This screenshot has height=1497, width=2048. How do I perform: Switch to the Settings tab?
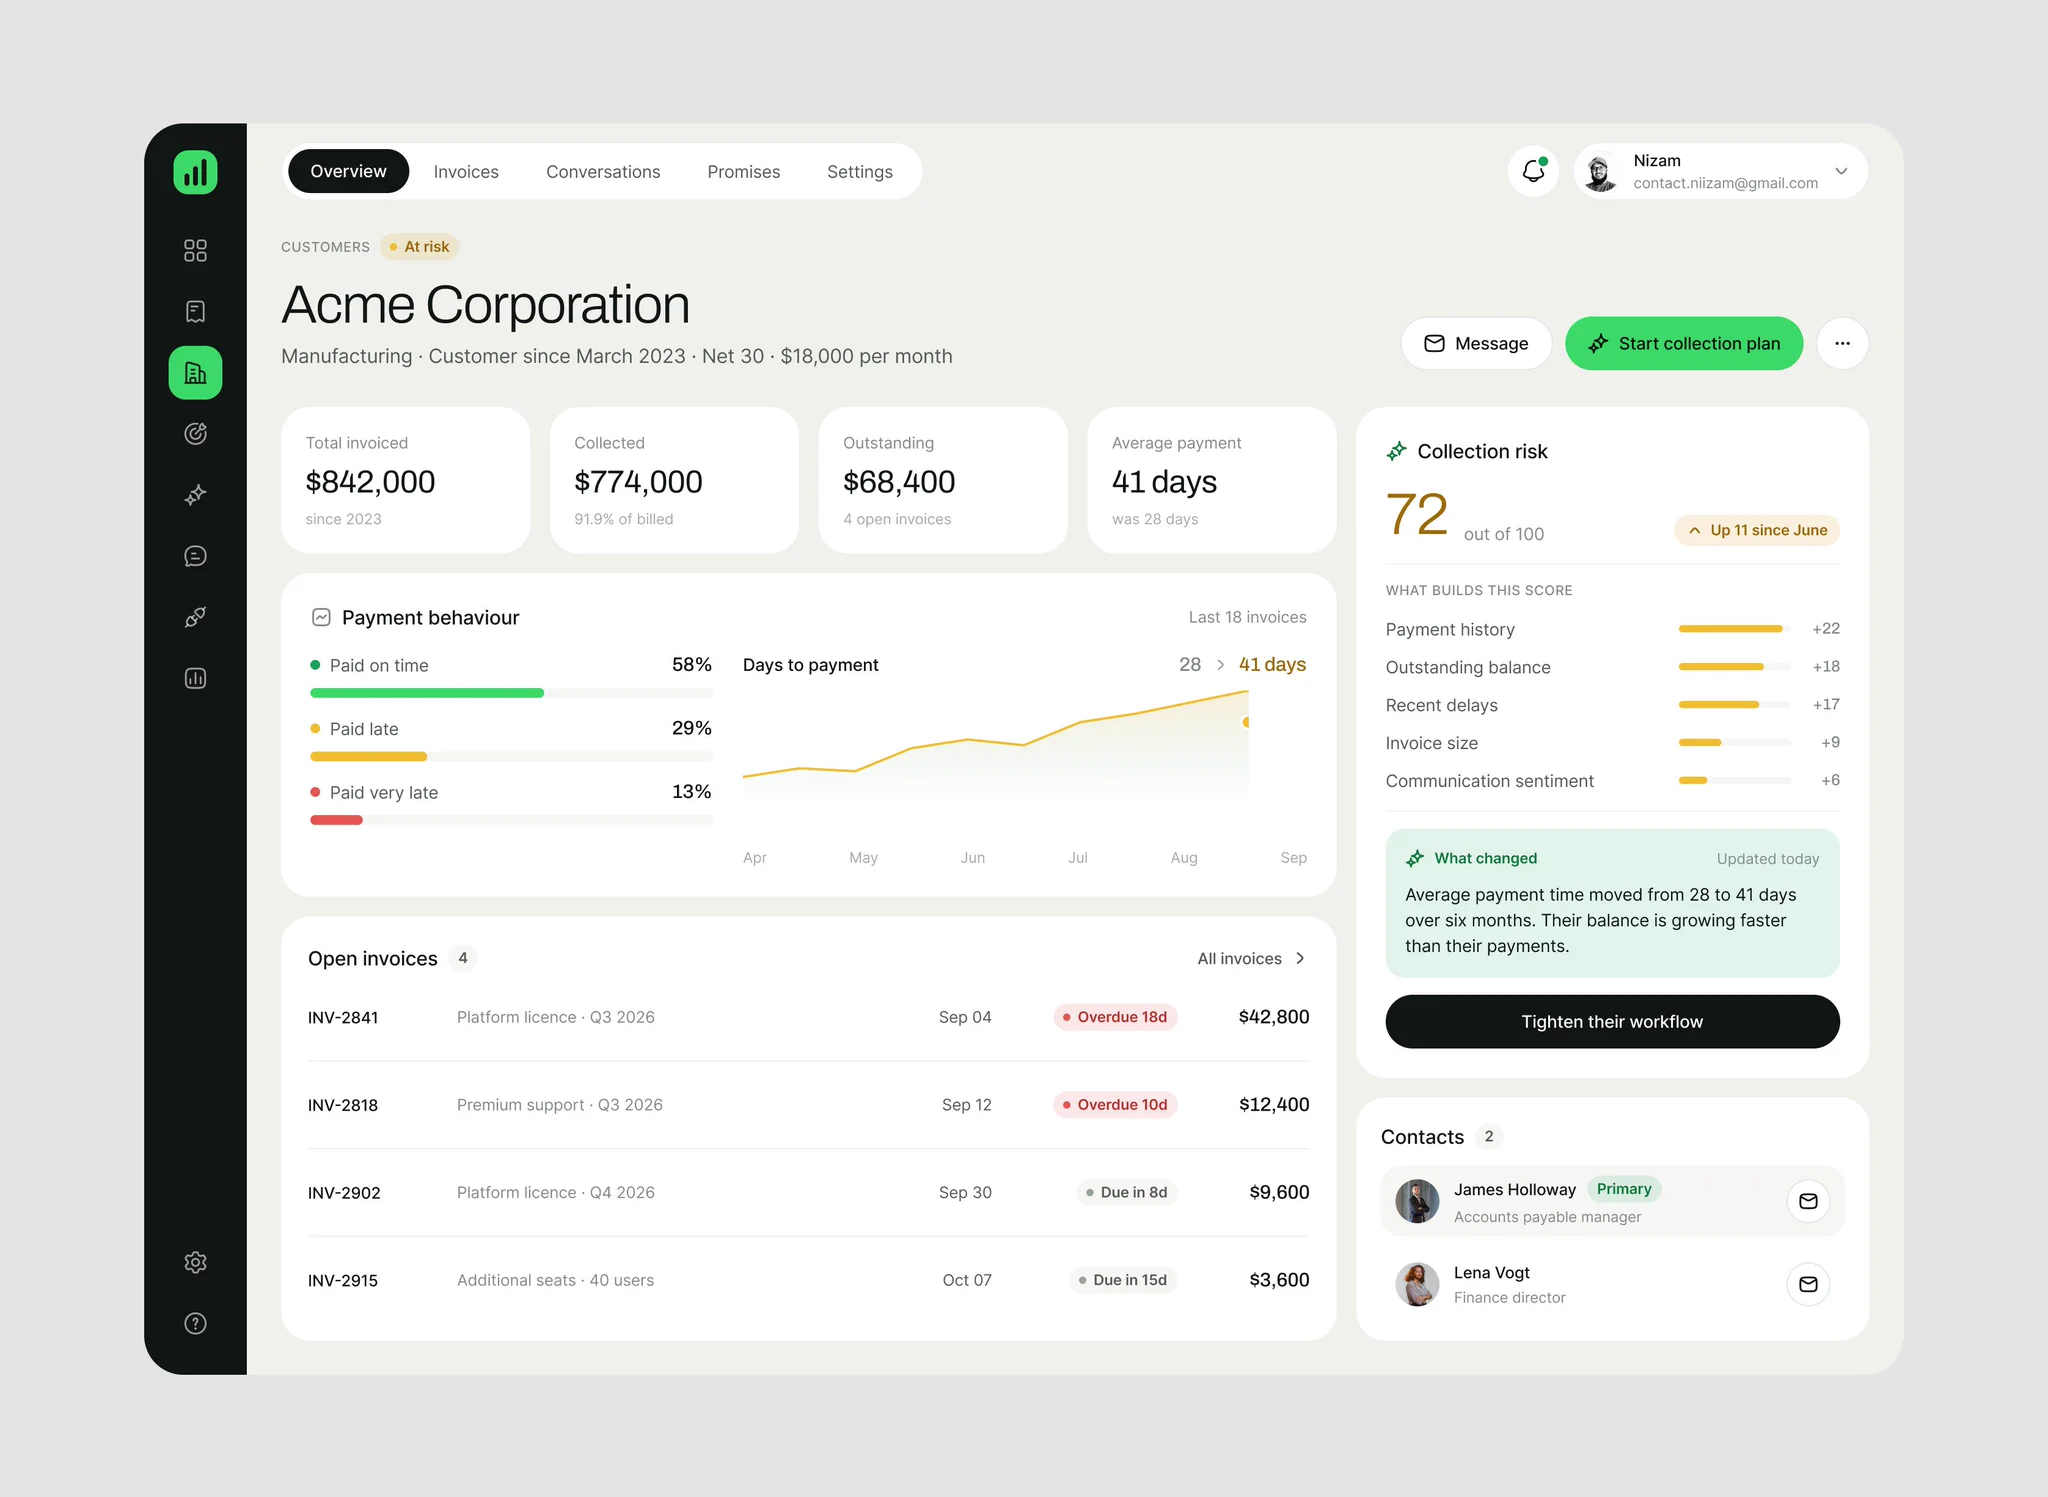(x=859, y=172)
